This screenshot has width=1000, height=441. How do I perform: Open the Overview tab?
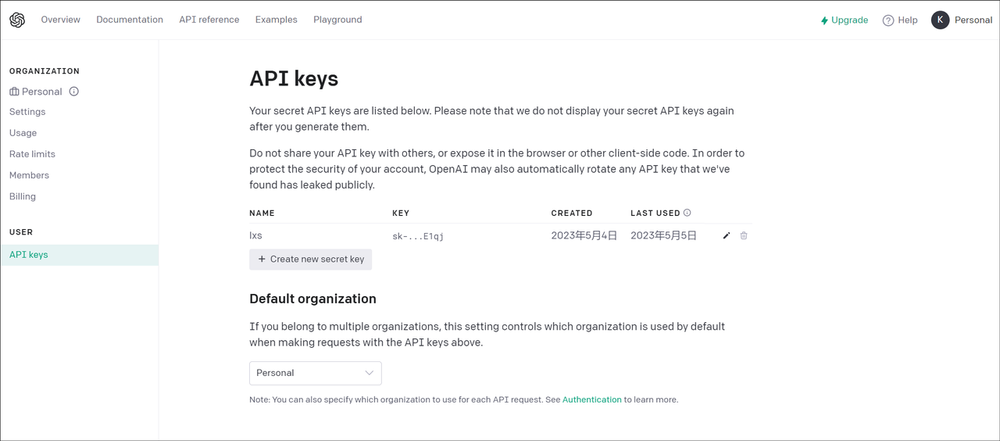tap(61, 20)
